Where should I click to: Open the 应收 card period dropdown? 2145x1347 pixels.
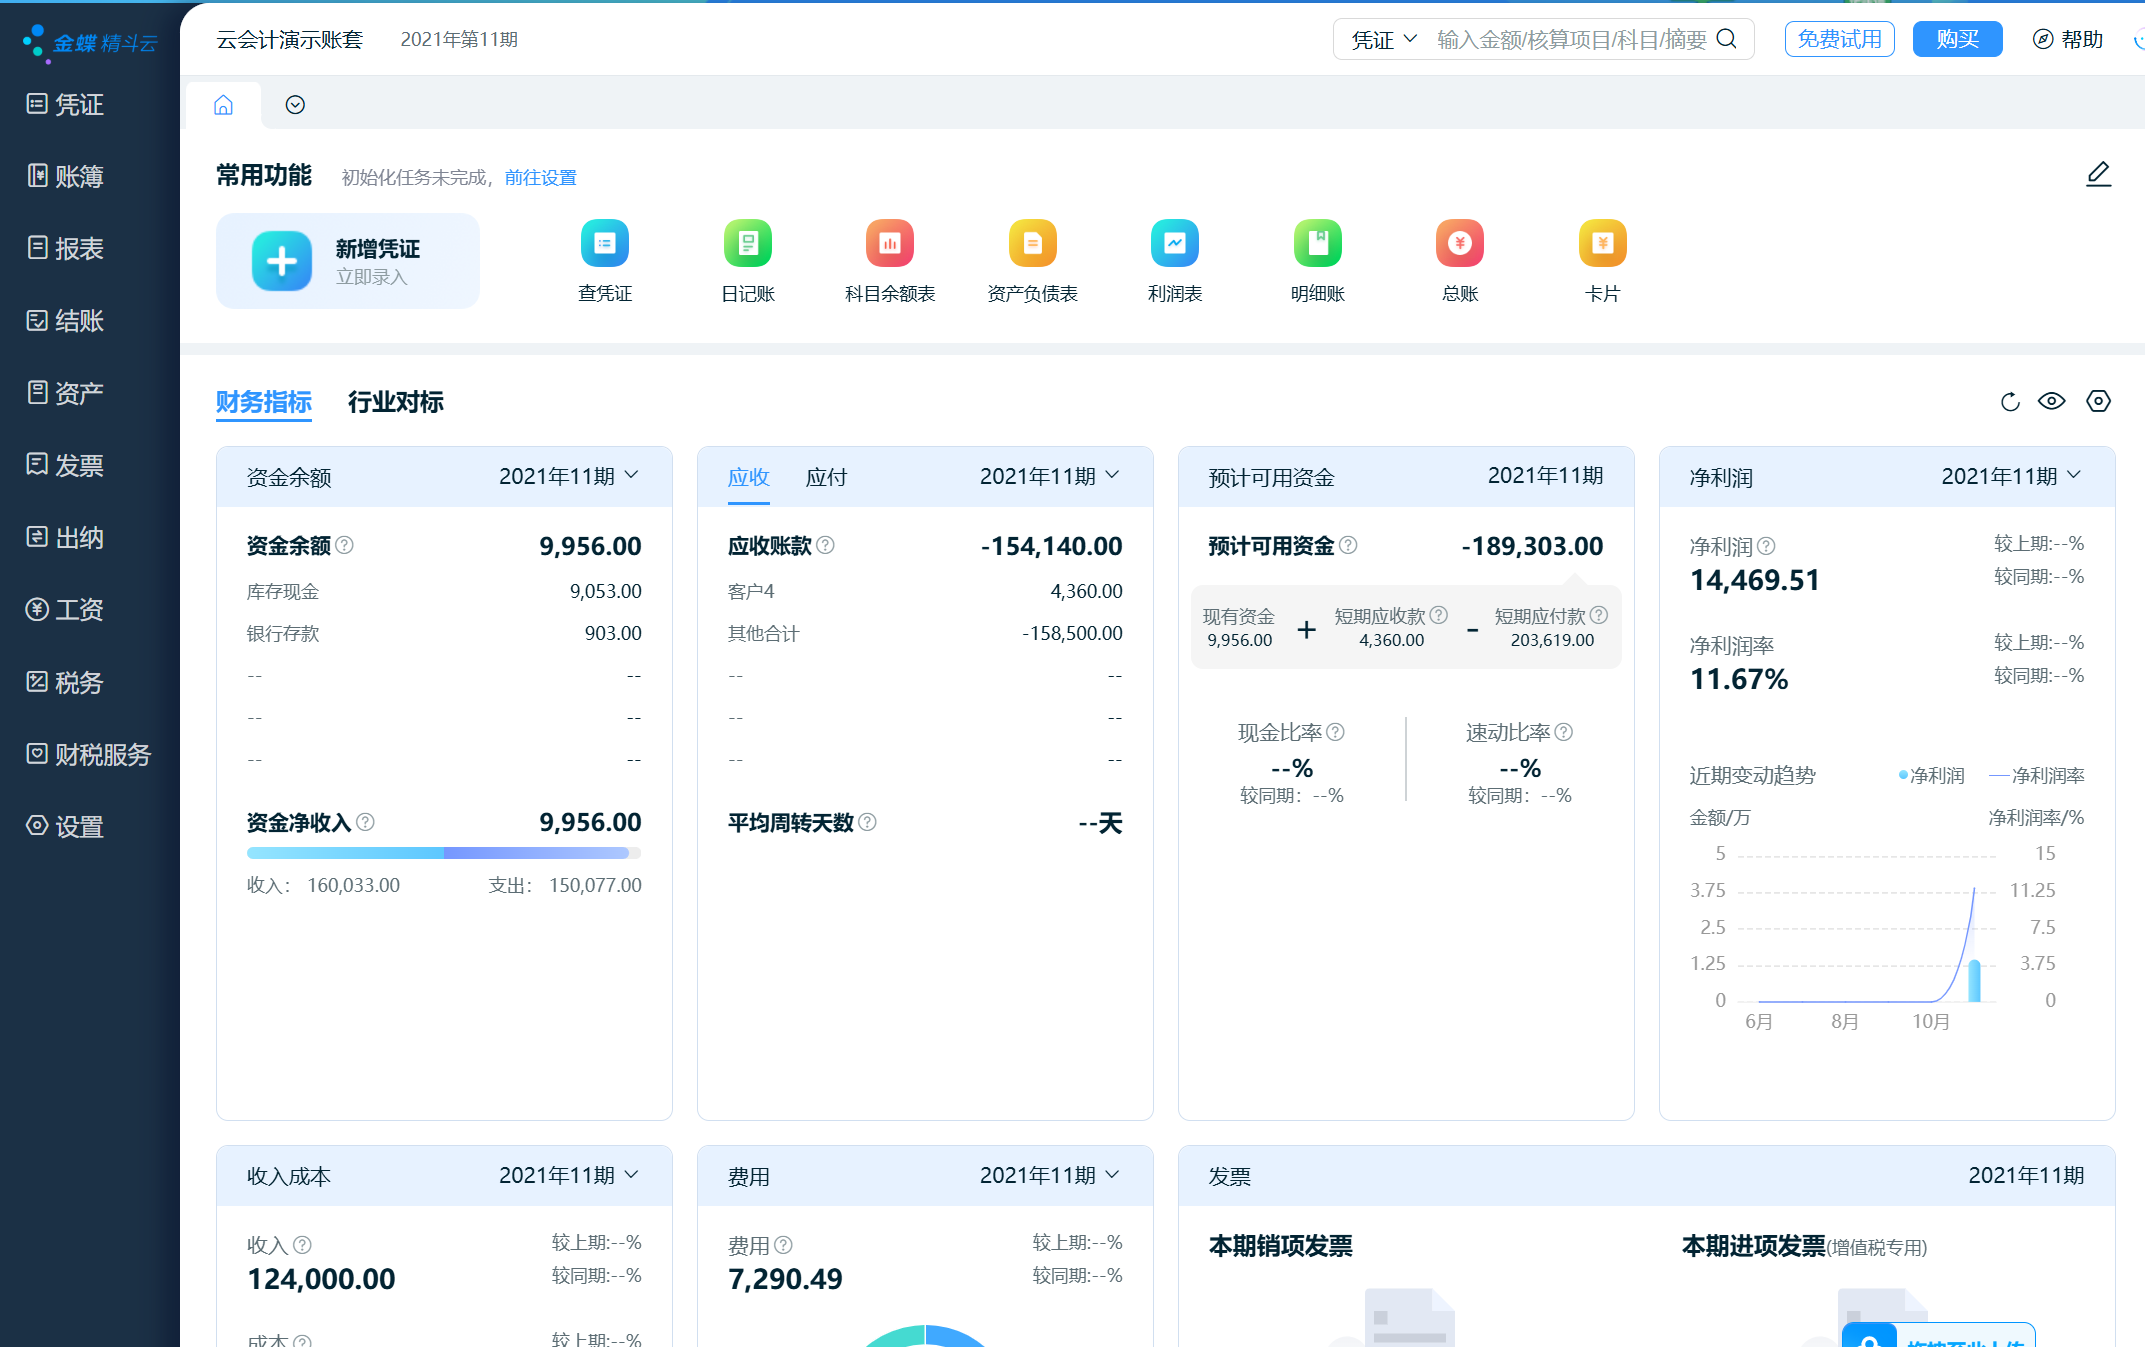click(x=1050, y=476)
